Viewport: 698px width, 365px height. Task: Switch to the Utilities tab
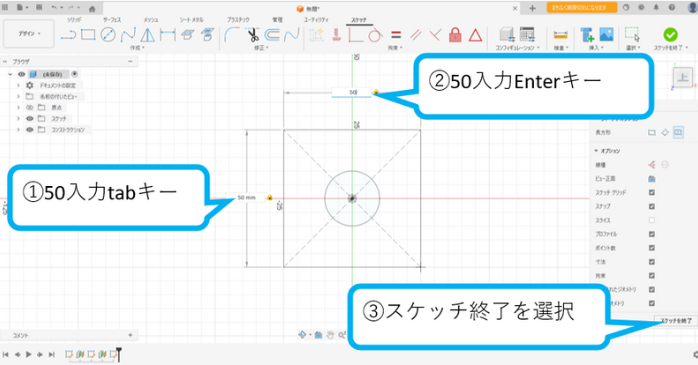coord(316,20)
